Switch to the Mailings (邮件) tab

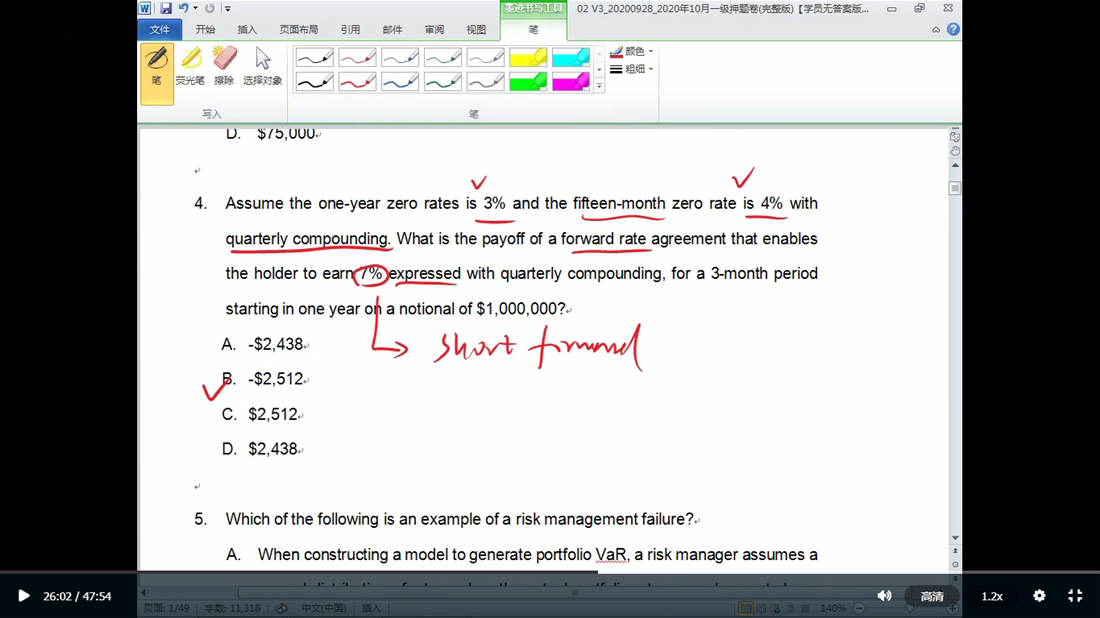pyautogui.click(x=392, y=29)
